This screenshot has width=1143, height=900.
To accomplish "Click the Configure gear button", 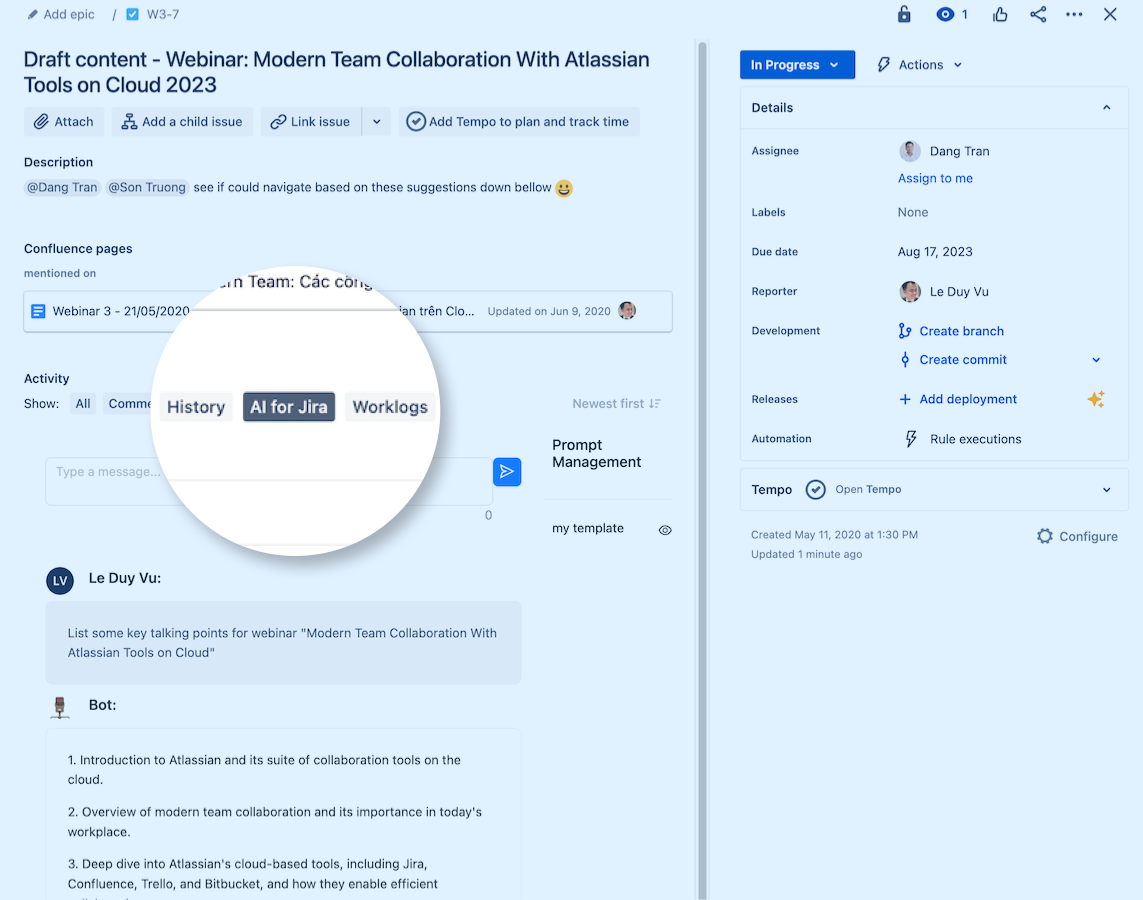I will click(1077, 536).
